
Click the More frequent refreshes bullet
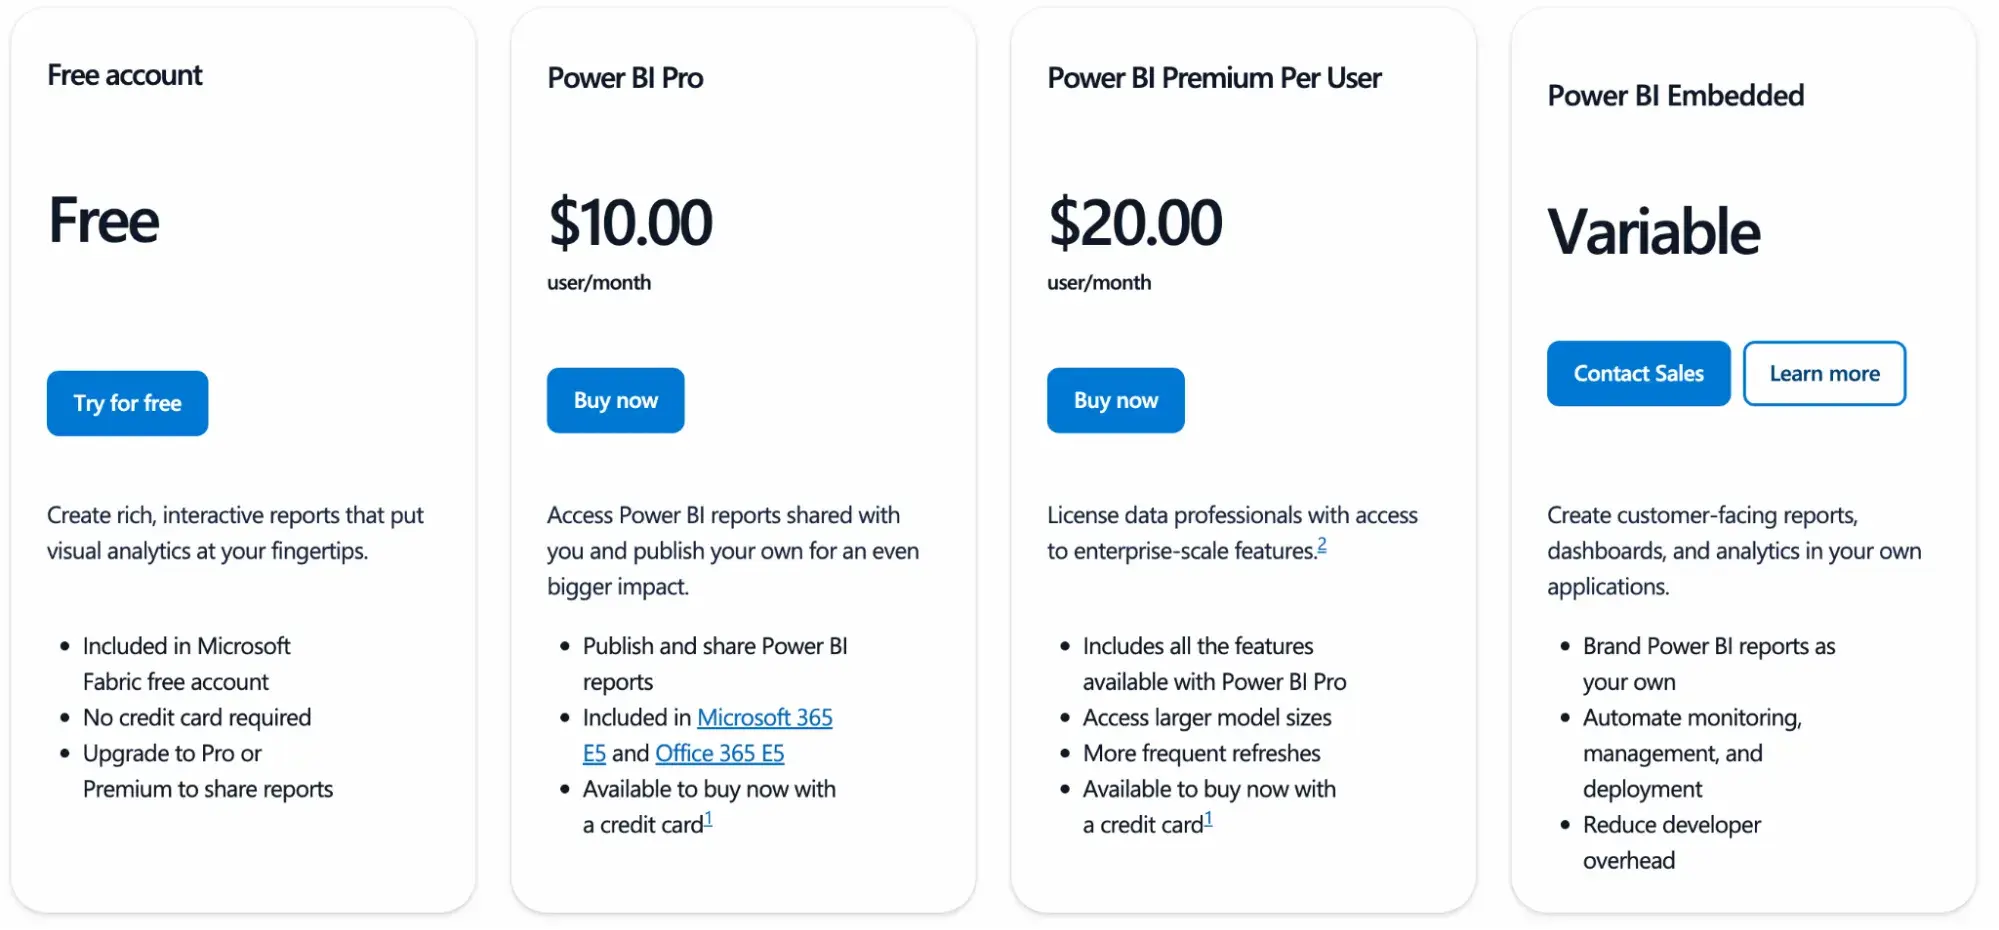point(1201,753)
